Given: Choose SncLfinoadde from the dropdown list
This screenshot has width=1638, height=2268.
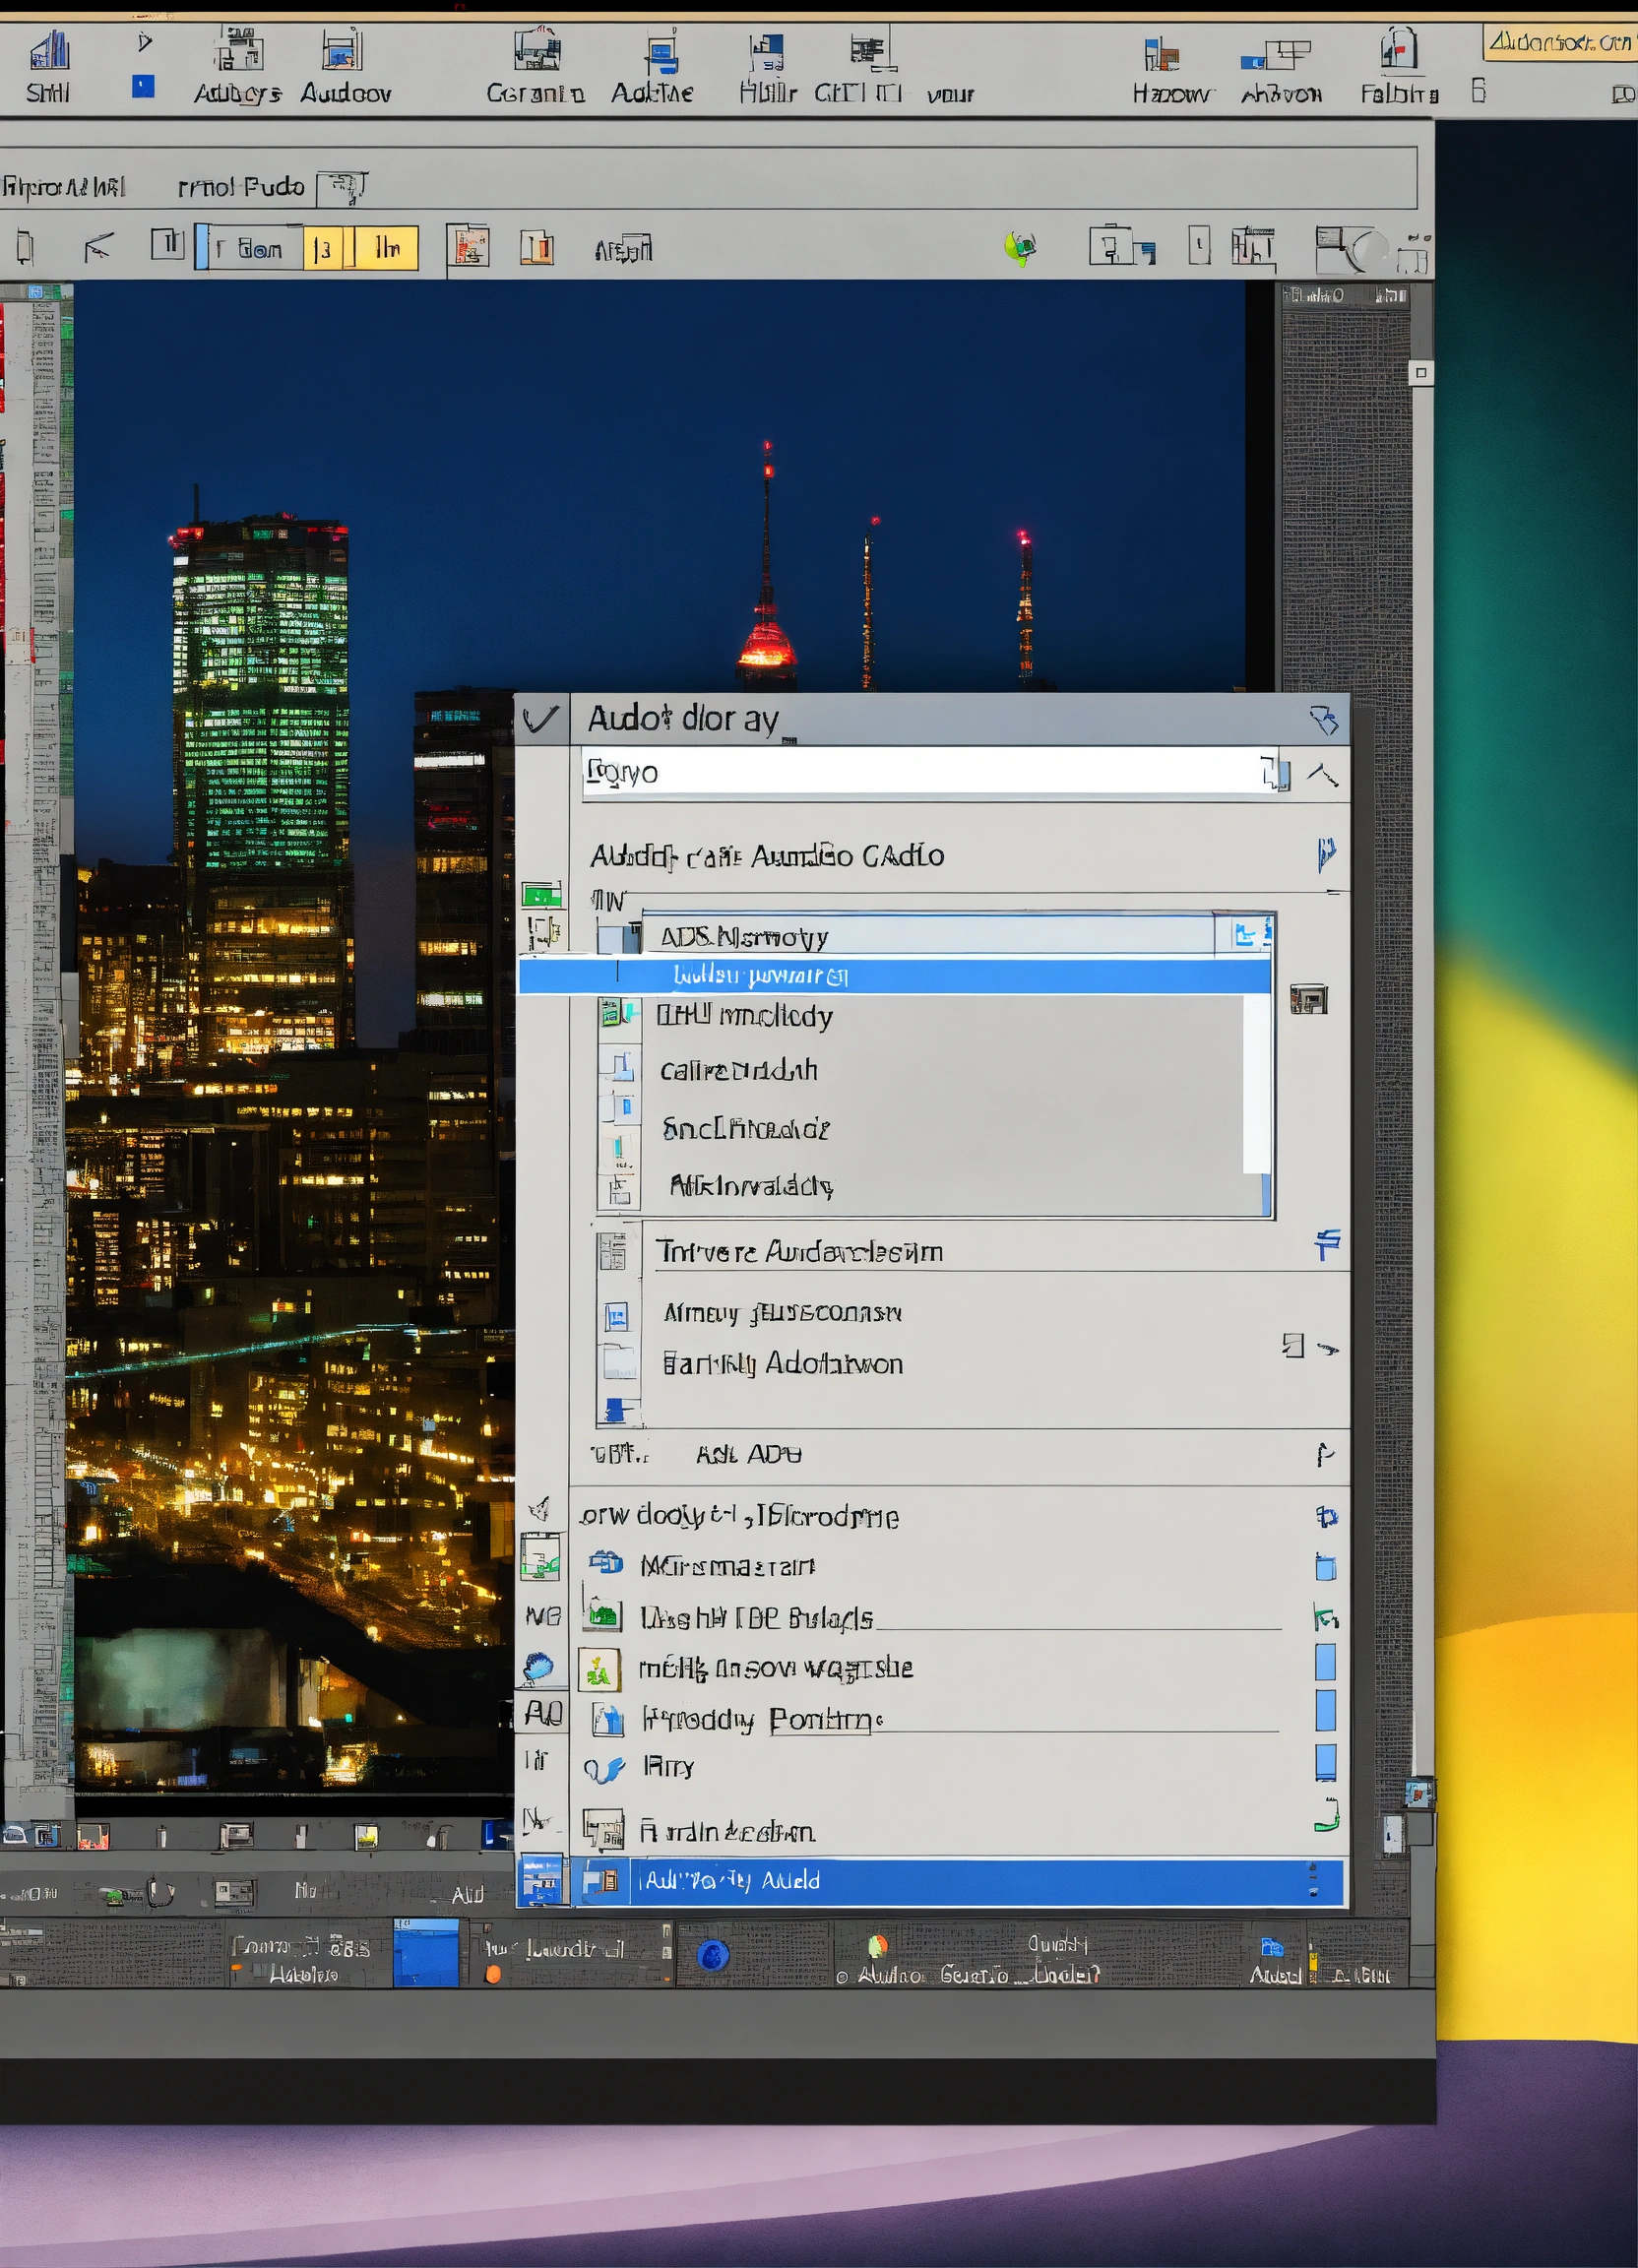Looking at the screenshot, I should coord(745,1129).
